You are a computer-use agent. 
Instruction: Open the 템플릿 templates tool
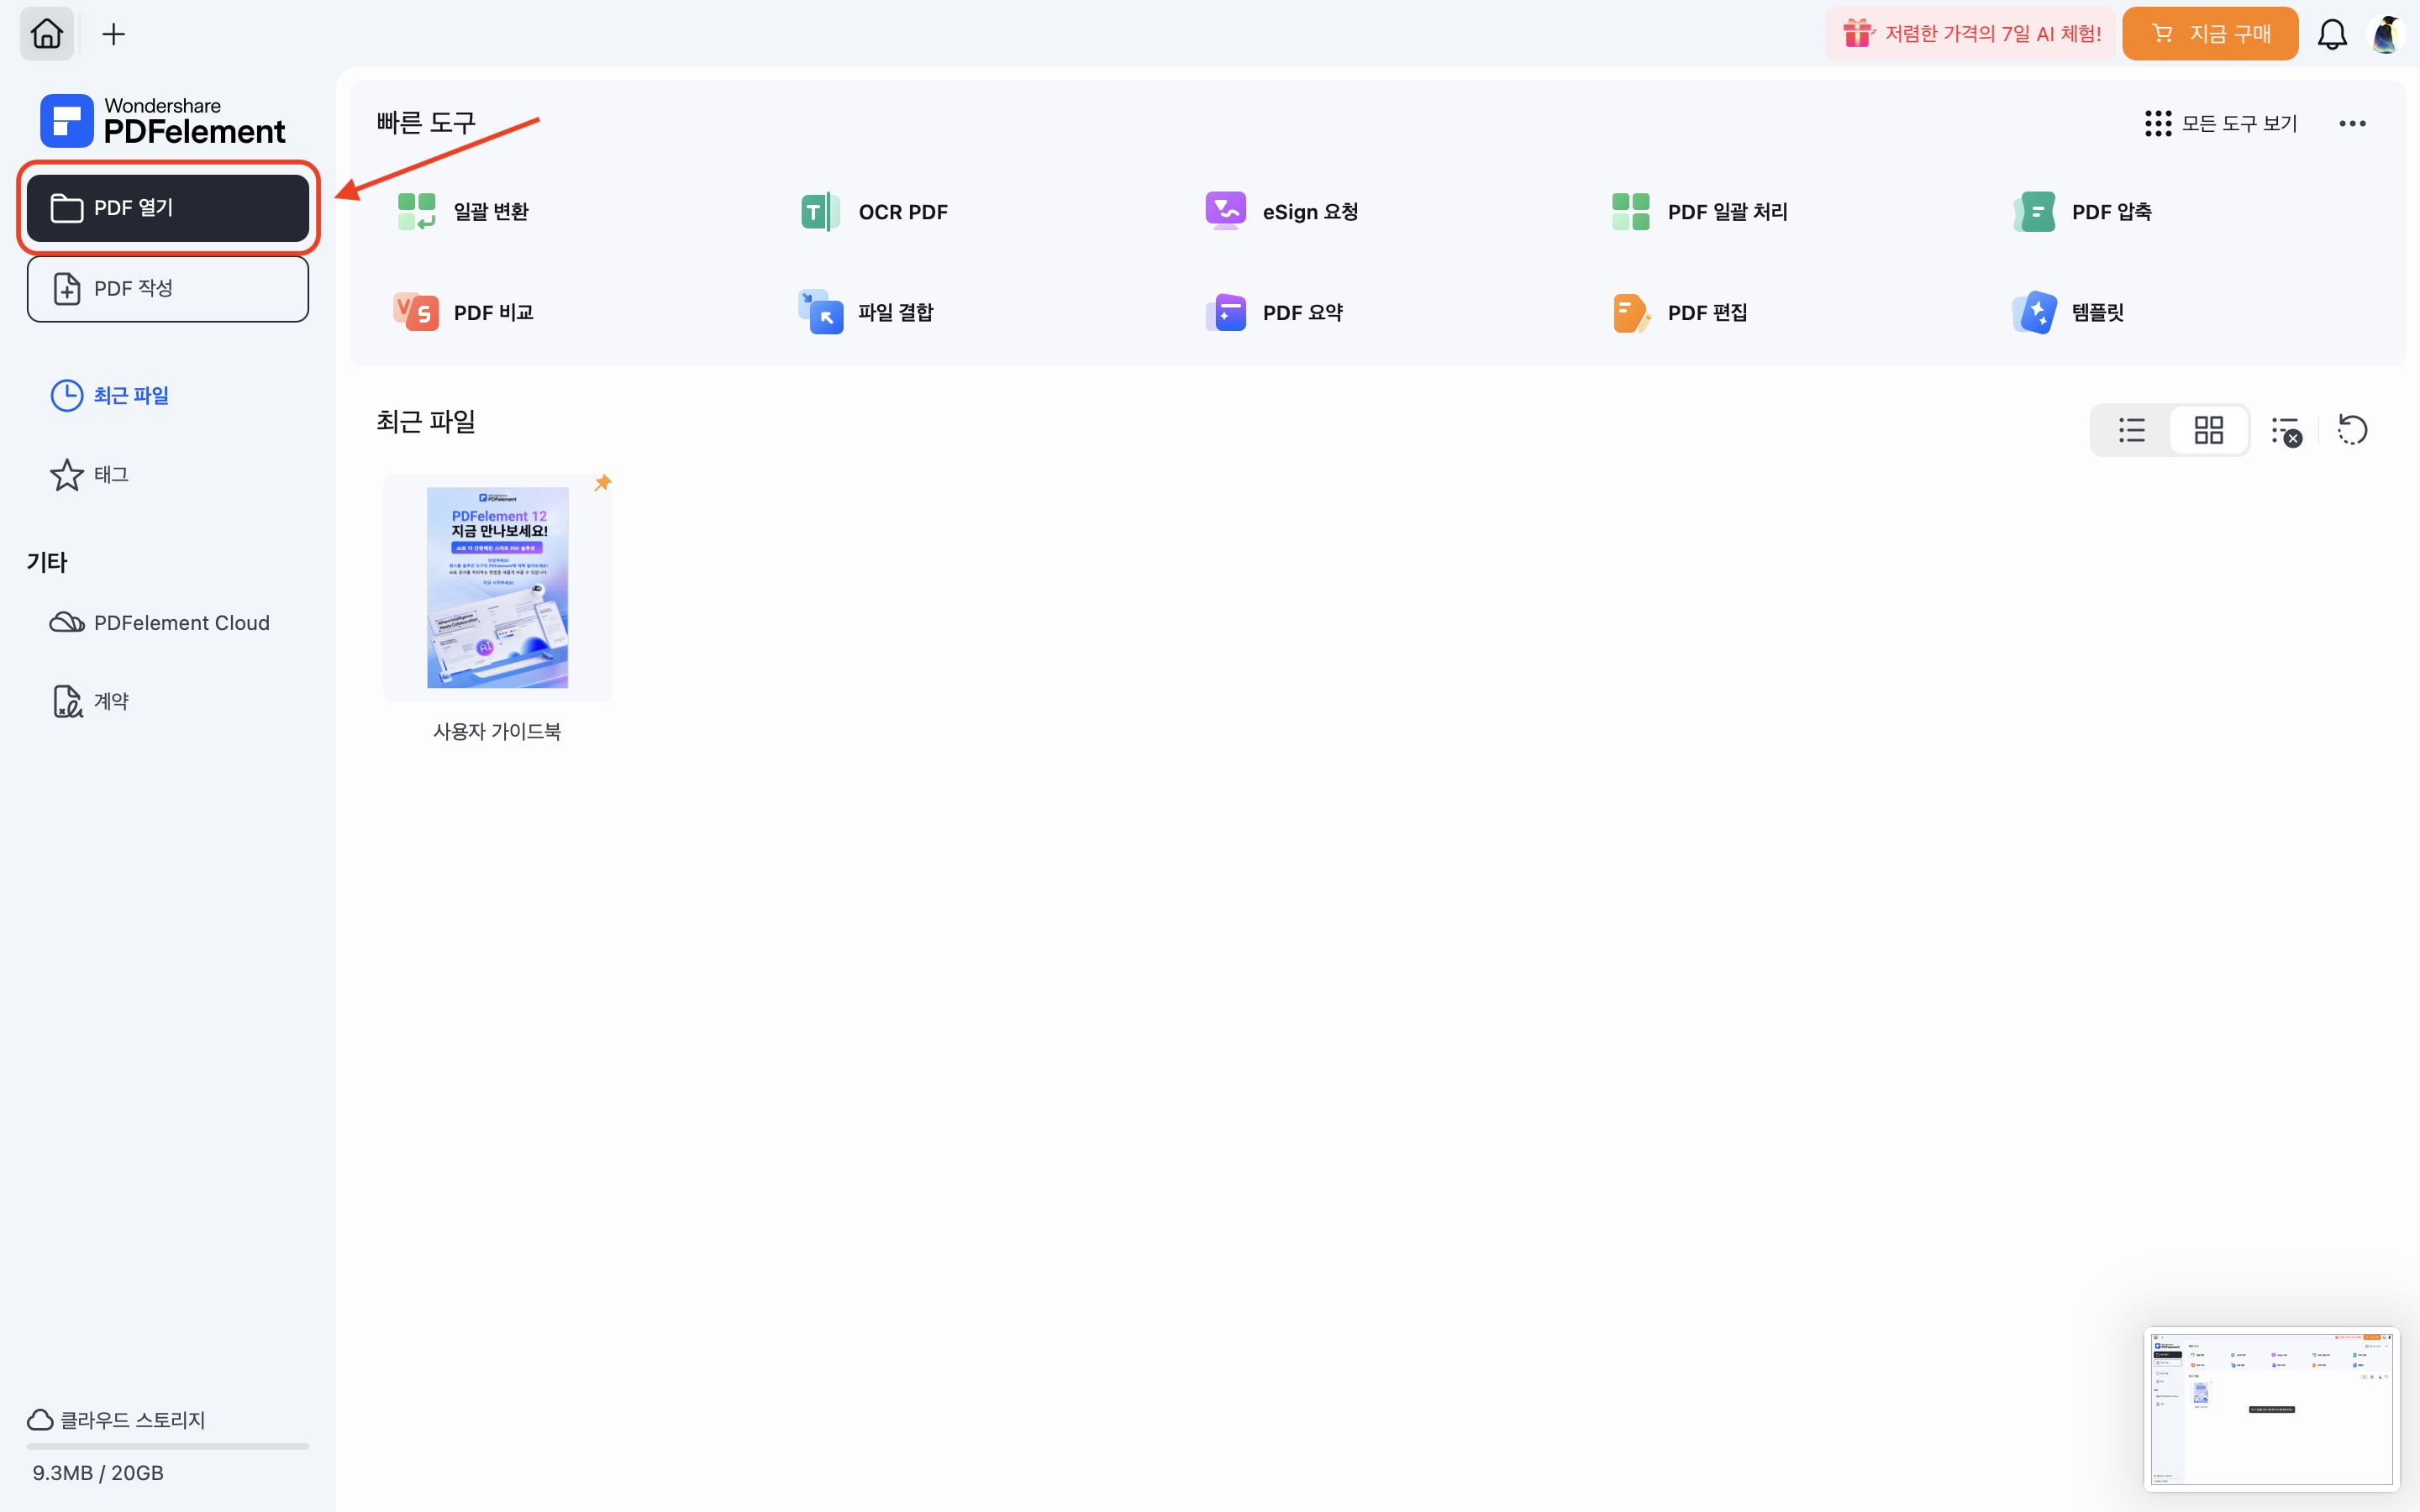[2068, 312]
